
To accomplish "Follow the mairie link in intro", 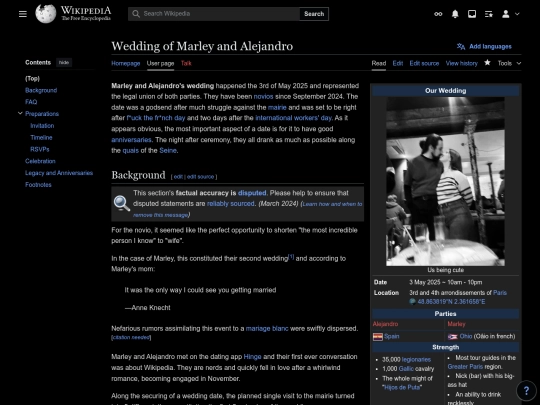I will [277, 107].
